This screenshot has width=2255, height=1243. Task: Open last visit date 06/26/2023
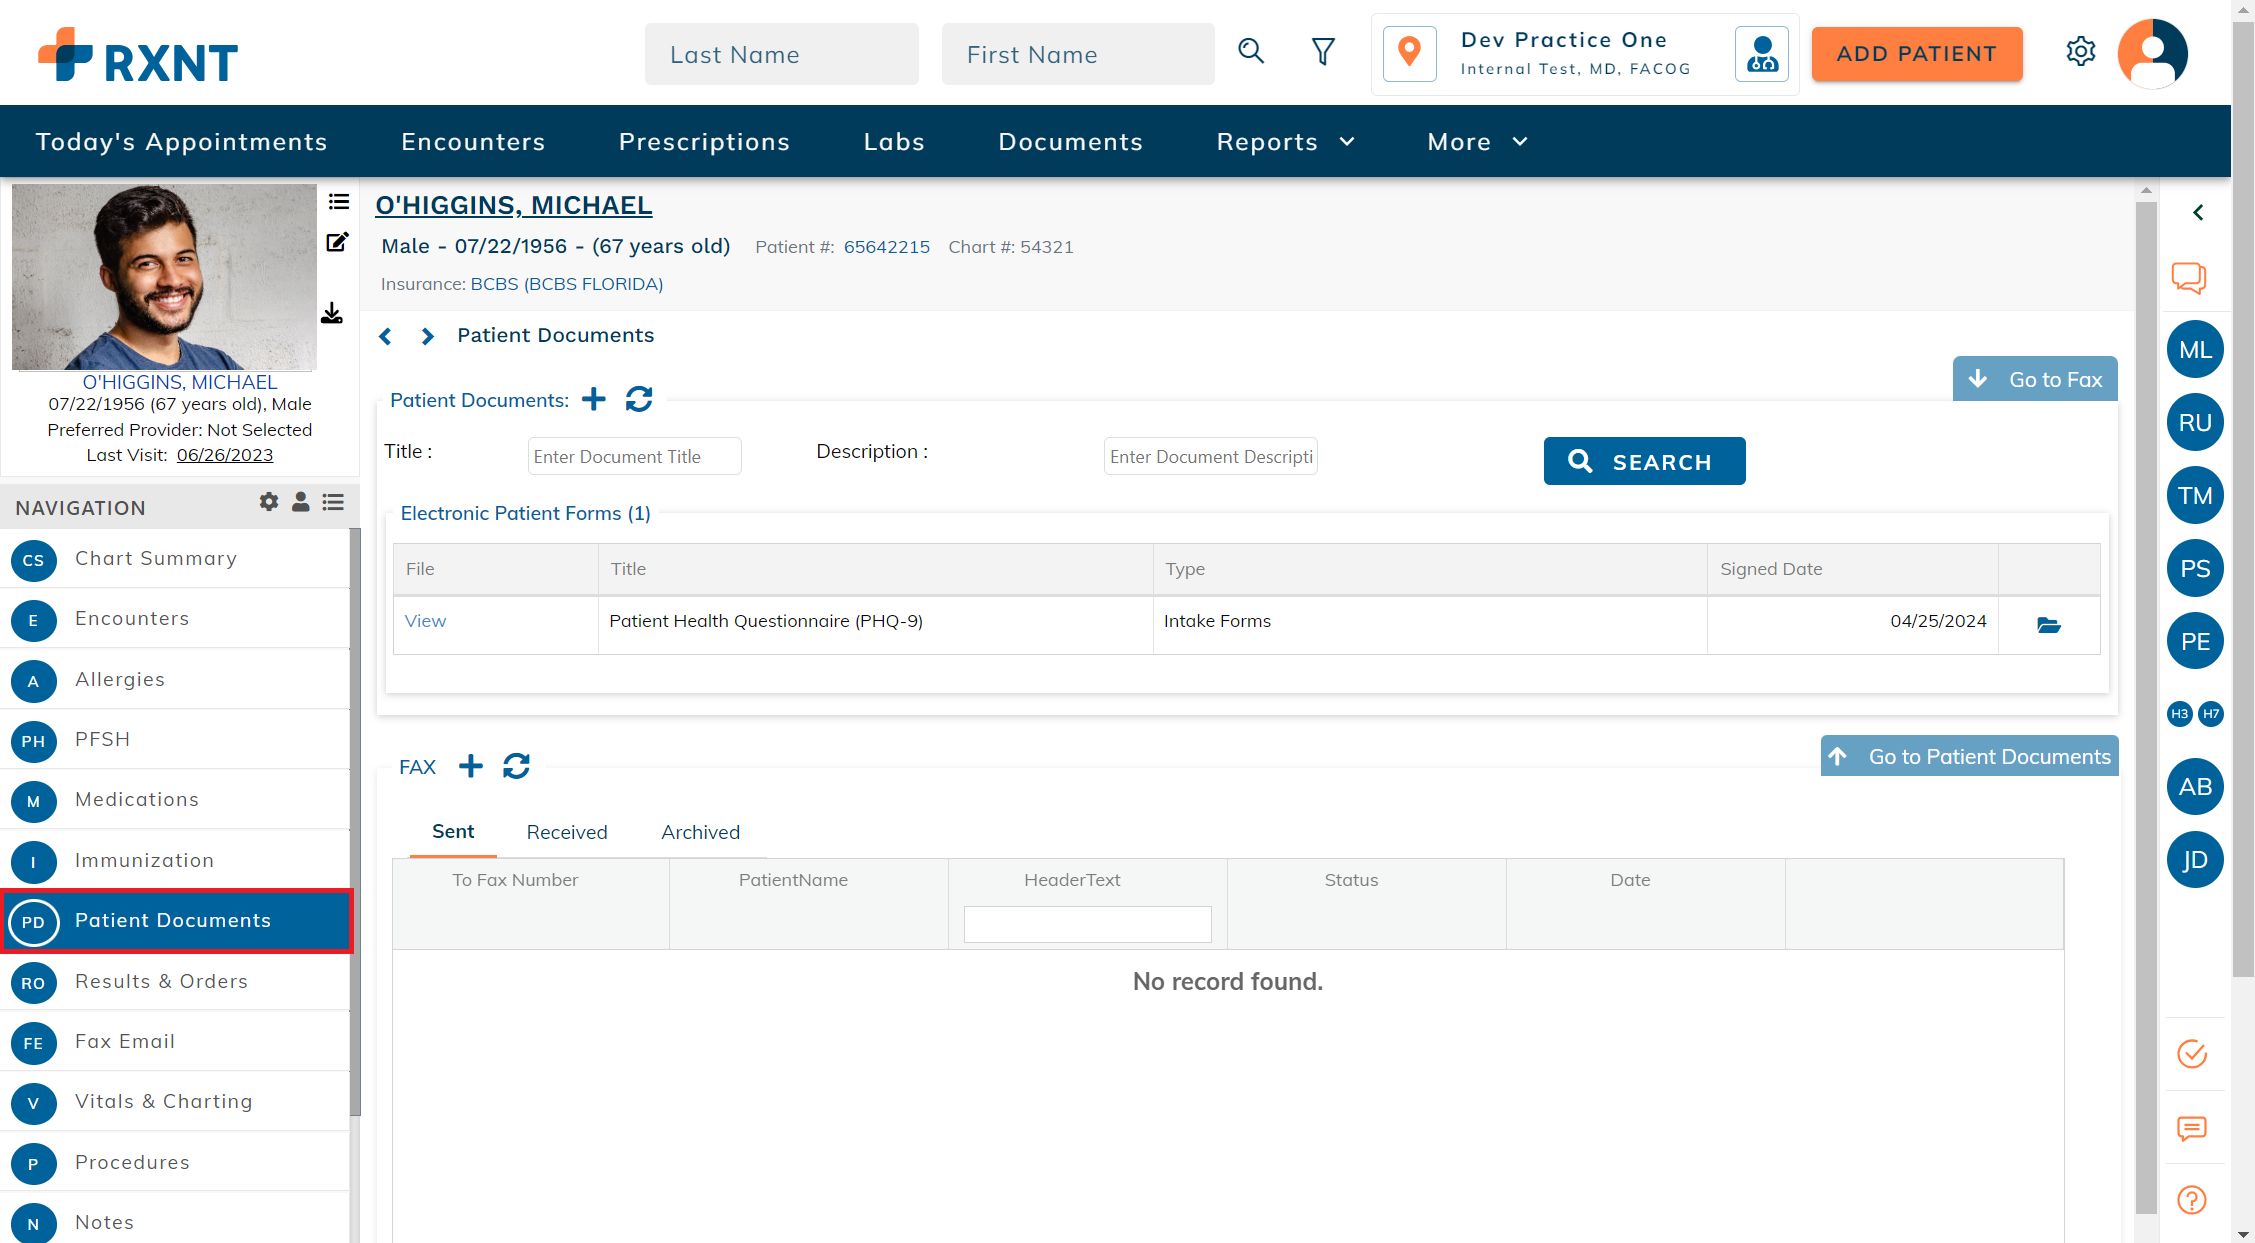[x=225, y=455]
